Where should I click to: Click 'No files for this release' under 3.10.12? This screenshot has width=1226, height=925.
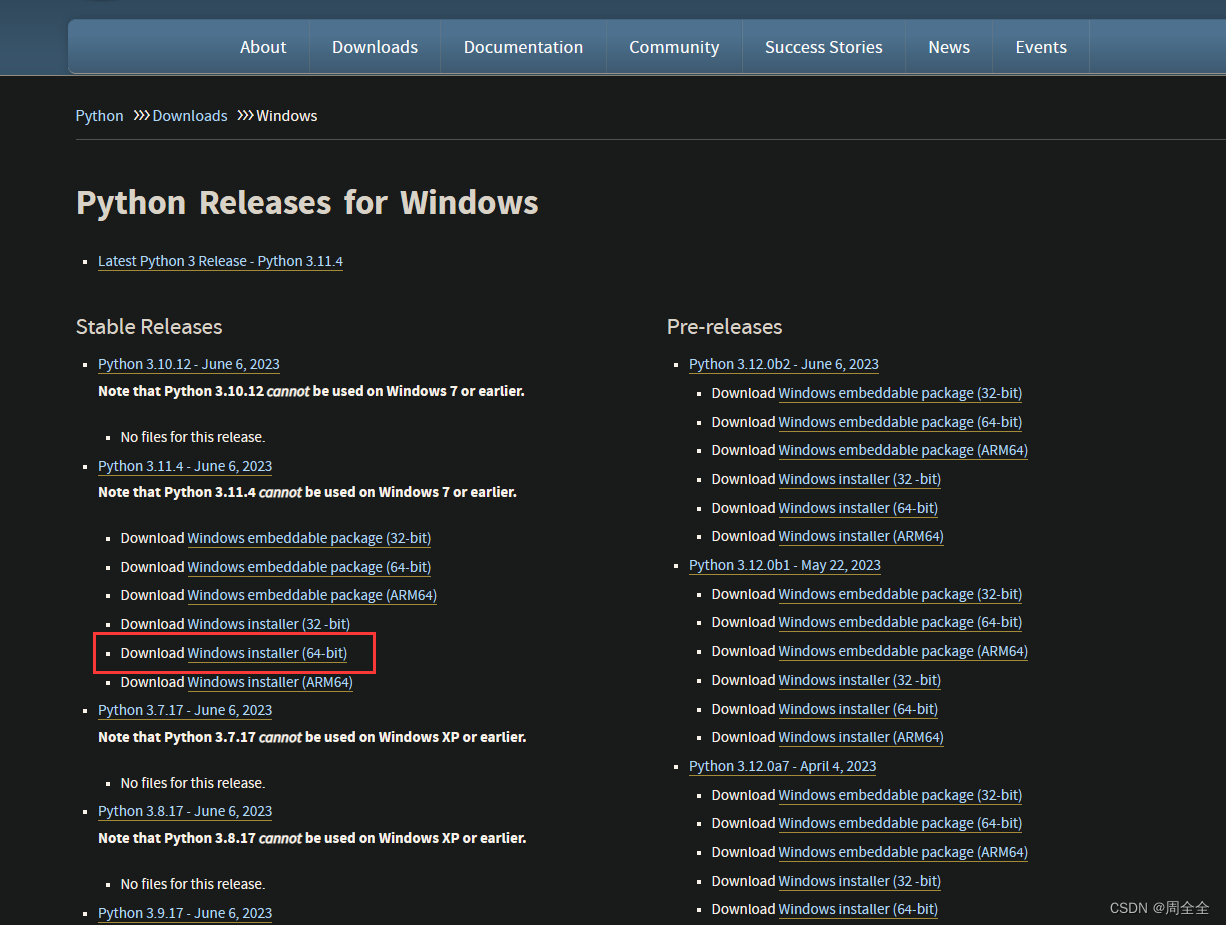[193, 437]
